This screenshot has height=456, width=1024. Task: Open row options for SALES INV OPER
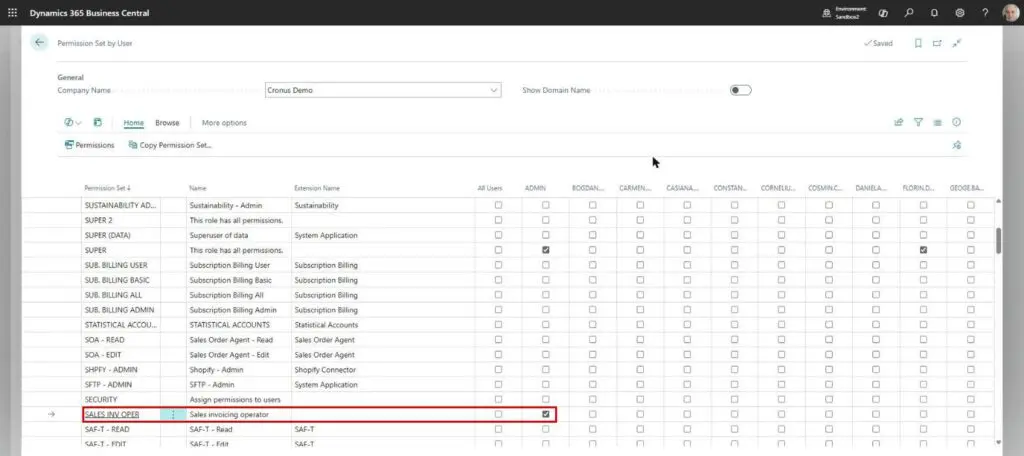pos(173,414)
